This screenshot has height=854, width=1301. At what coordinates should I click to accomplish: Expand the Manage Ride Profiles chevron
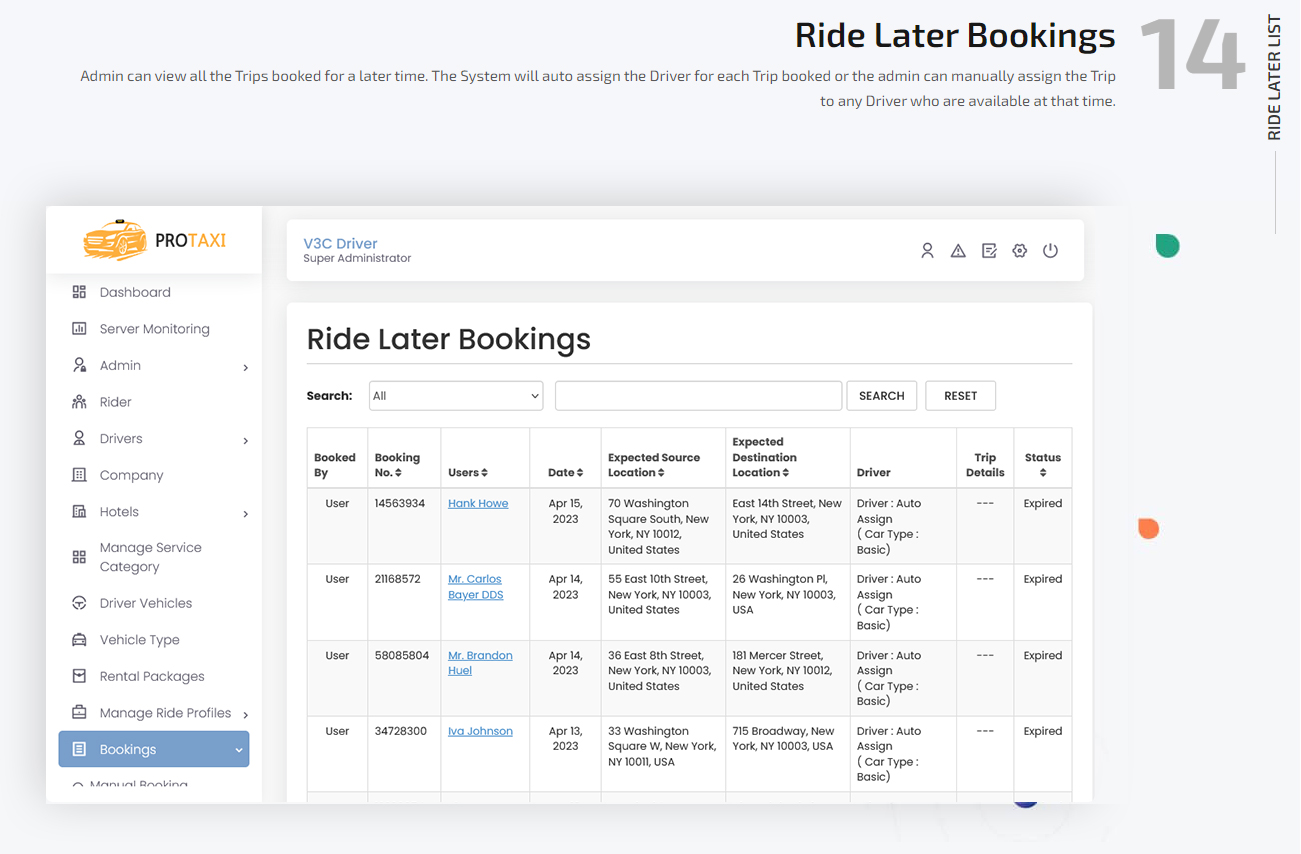tap(246, 715)
